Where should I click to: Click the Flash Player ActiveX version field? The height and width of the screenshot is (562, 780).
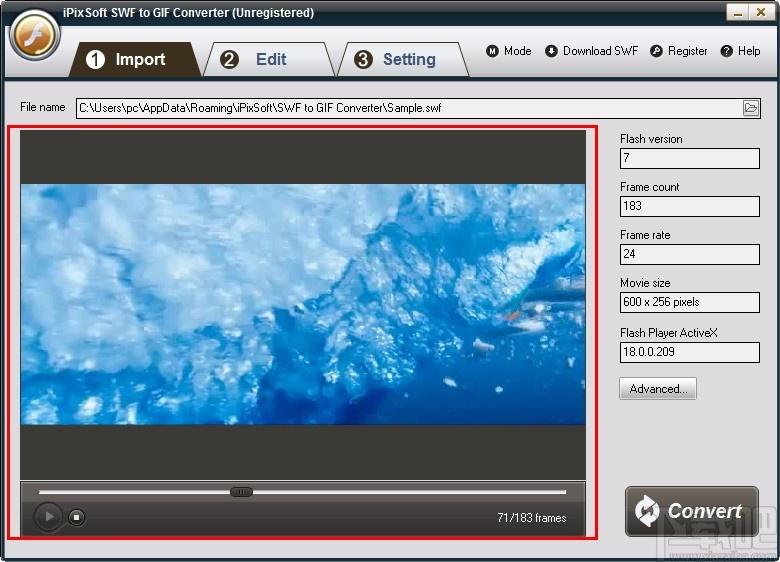tap(689, 352)
